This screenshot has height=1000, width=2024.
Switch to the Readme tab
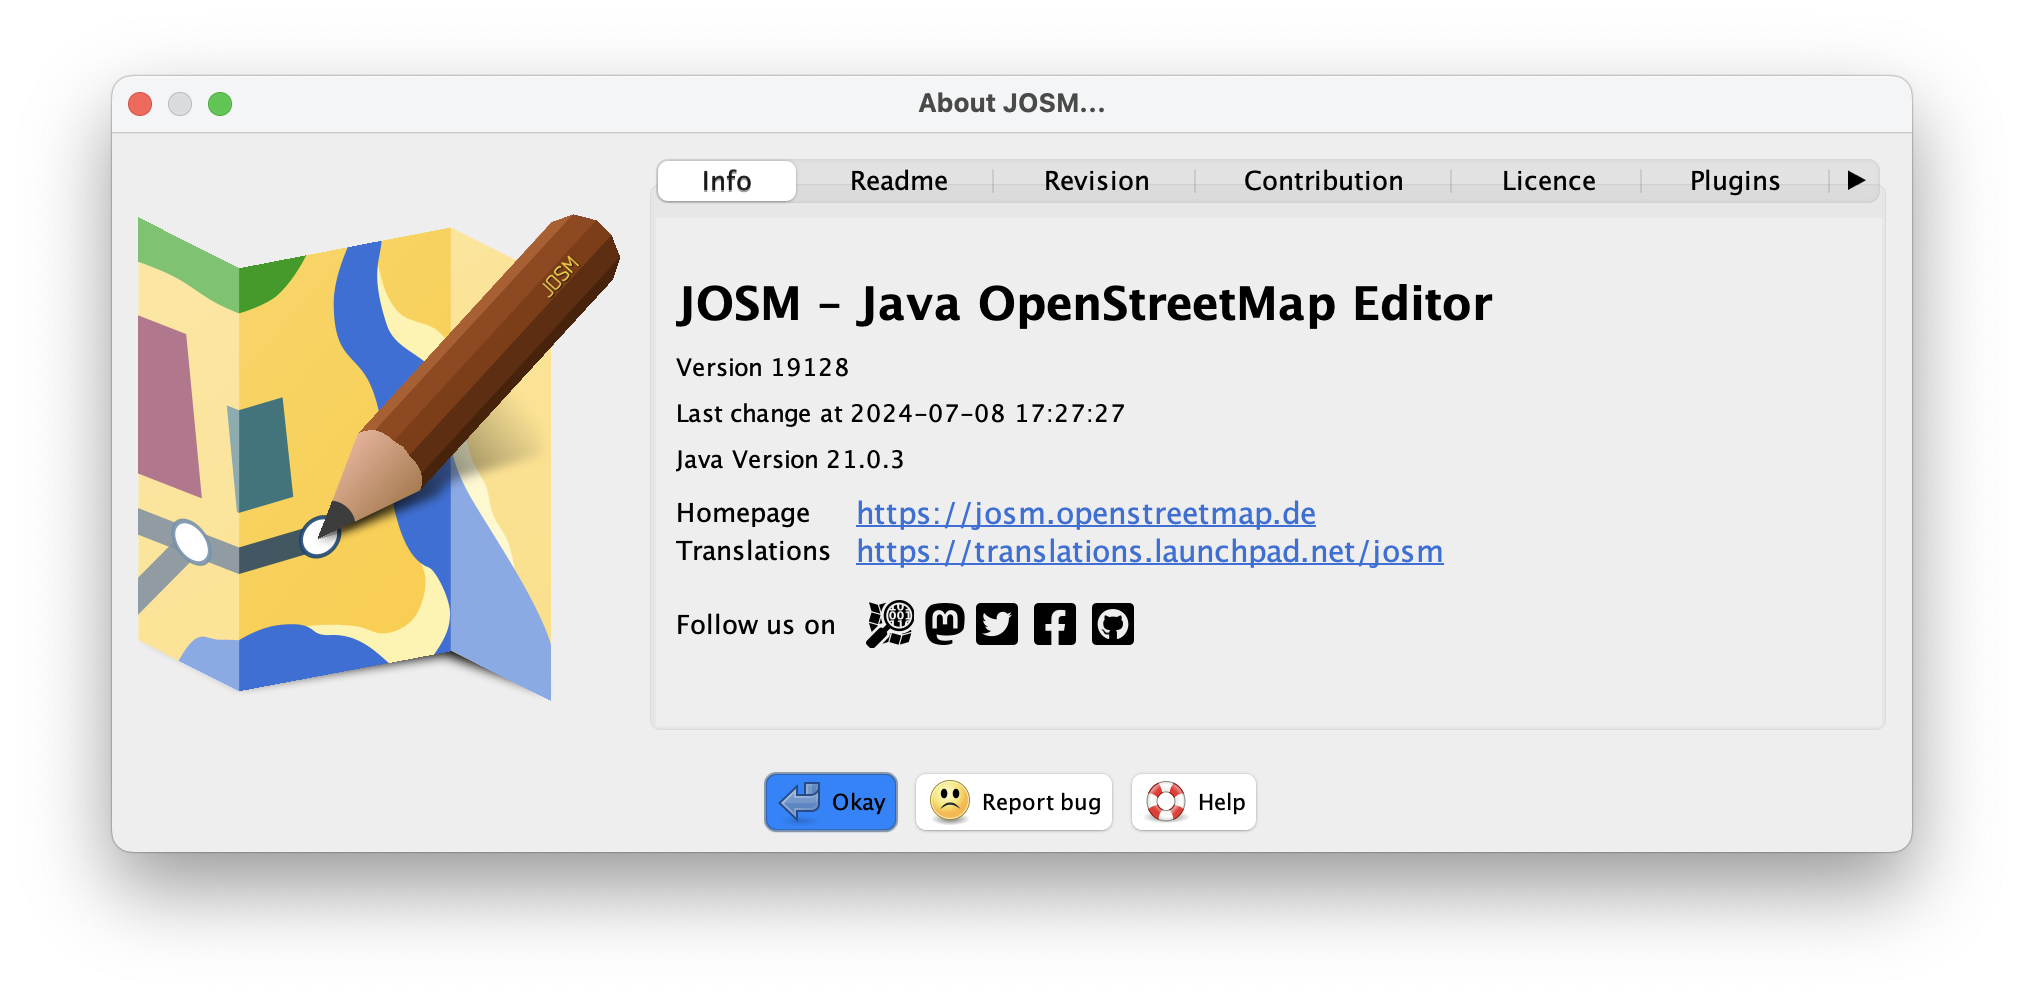[899, 181]
